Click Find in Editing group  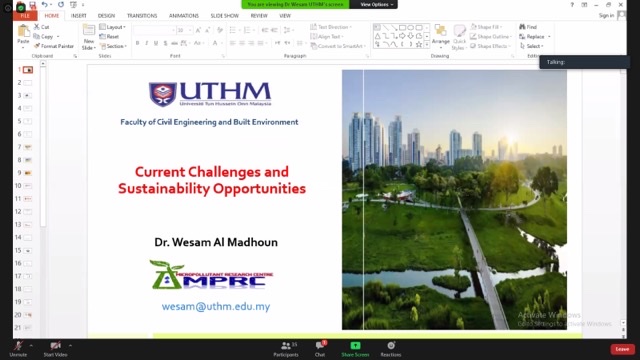click(x=528, y=27)
